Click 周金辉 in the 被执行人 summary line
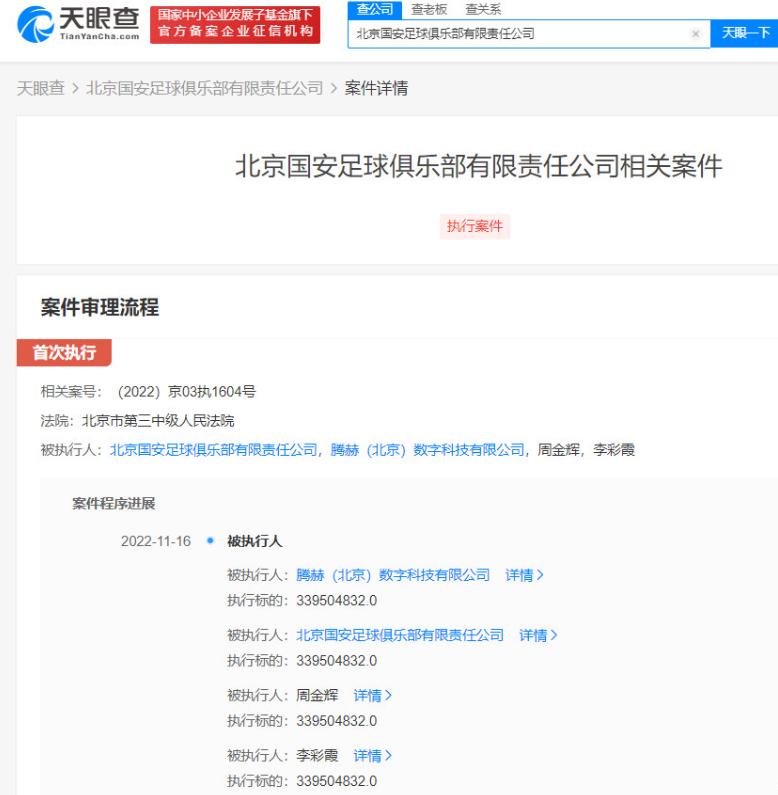 point(558,450)
